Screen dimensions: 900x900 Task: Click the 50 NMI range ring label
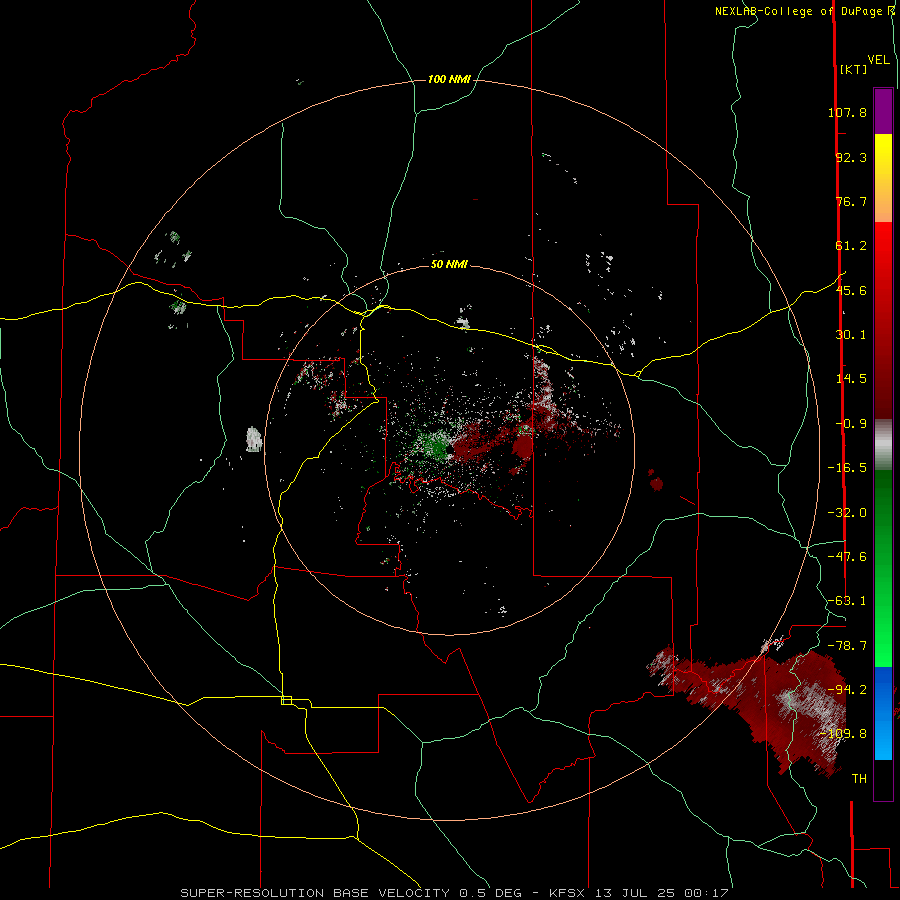coord(449,264)
